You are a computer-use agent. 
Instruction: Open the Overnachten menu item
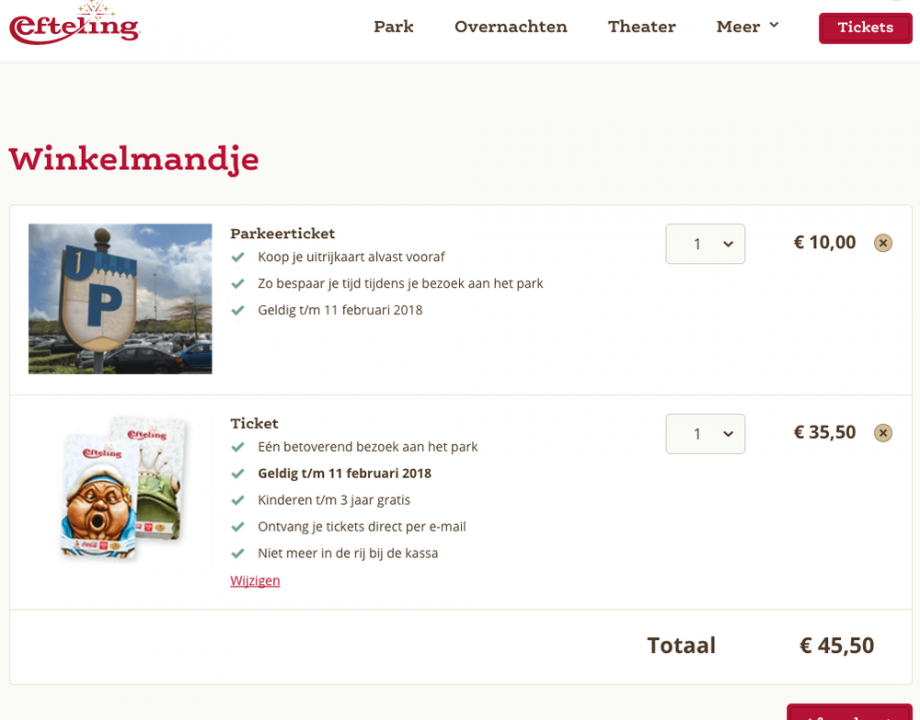(510, 27)
